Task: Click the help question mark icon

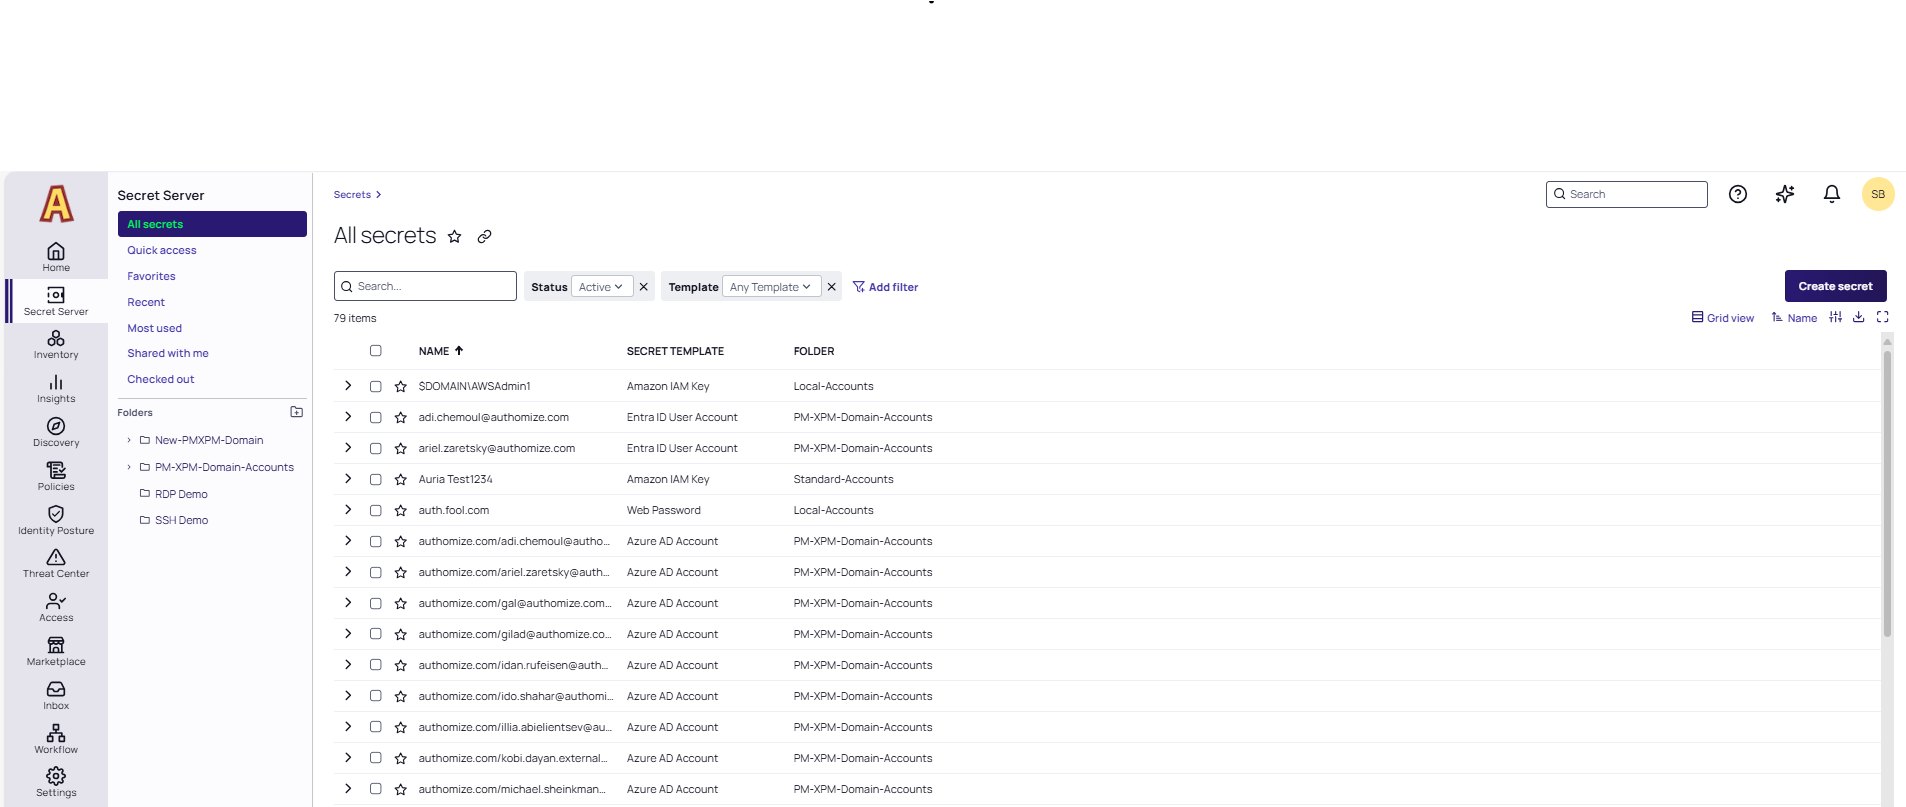Action: [1737, 194]
